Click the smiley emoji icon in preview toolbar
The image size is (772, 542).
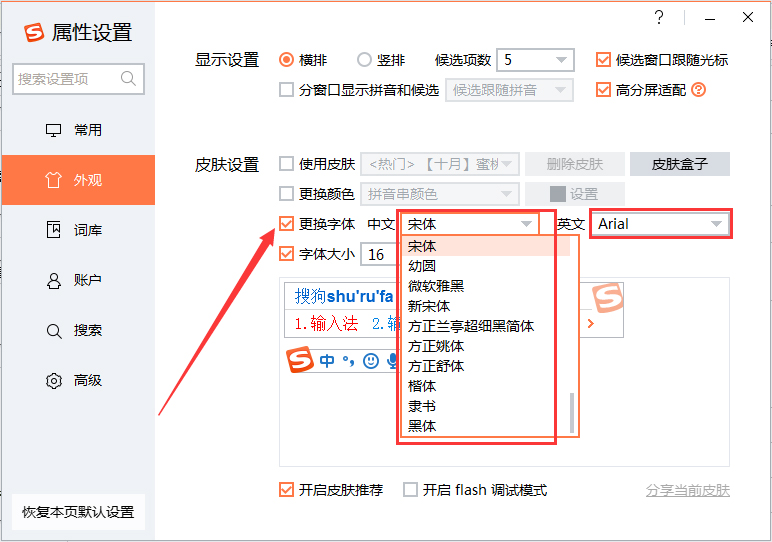tap(371, 361)
